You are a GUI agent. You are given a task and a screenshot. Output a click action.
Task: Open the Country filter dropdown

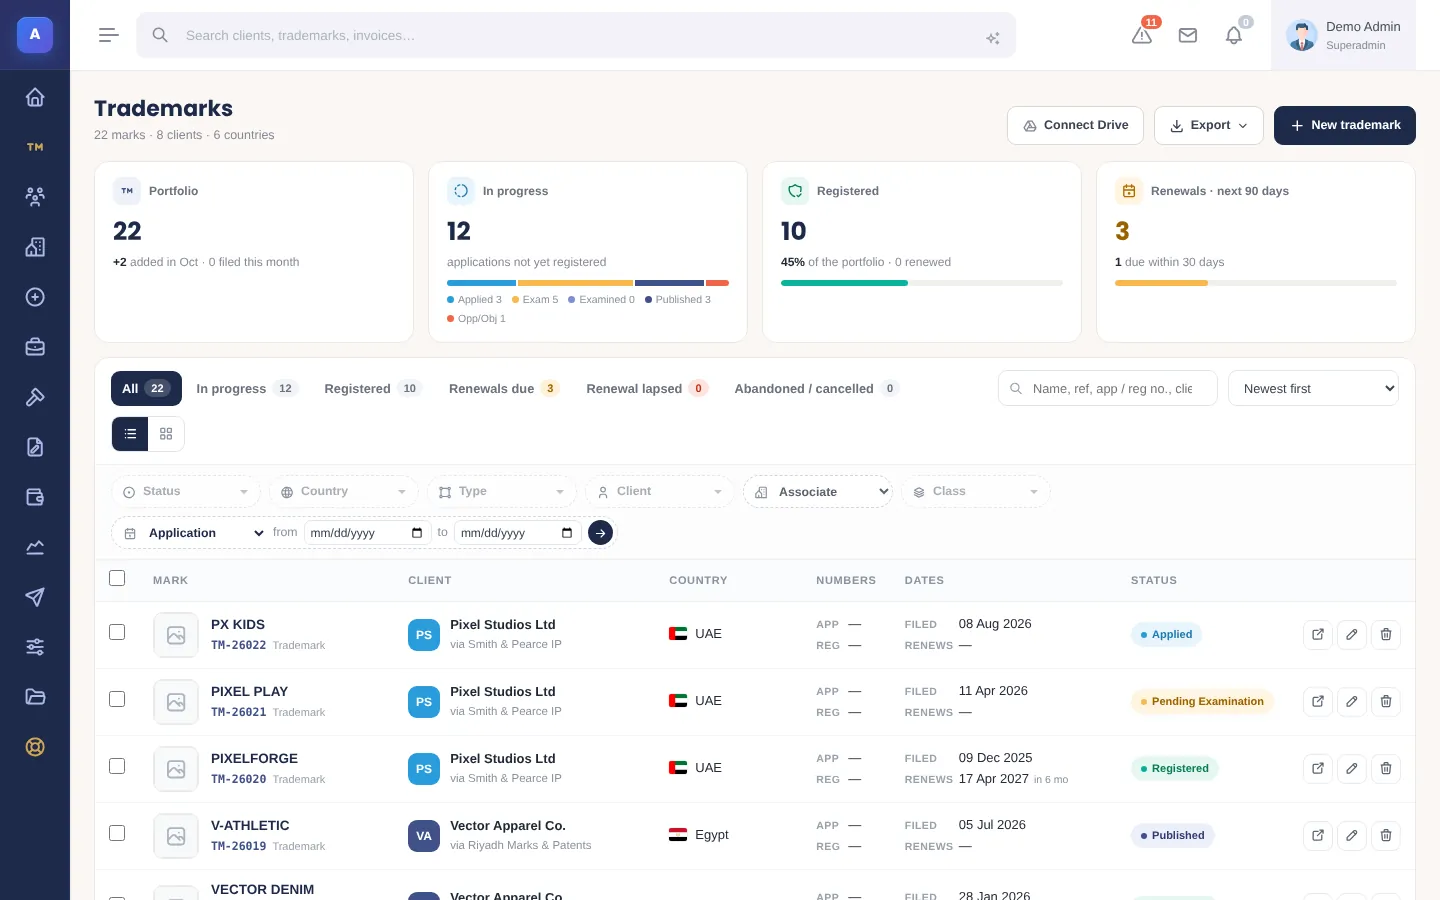pyautogui.click(x=344, y=492)
